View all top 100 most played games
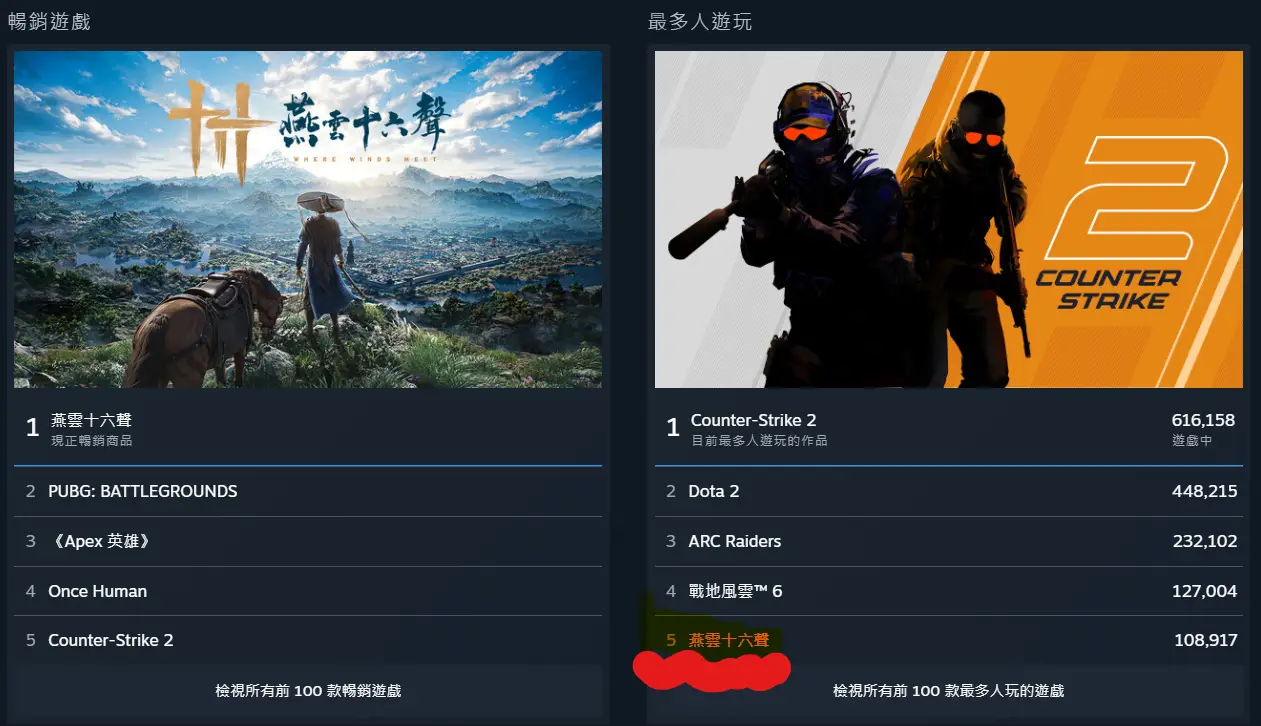Viewport: 1261px width, 726px height. click(x=949, y=691)
